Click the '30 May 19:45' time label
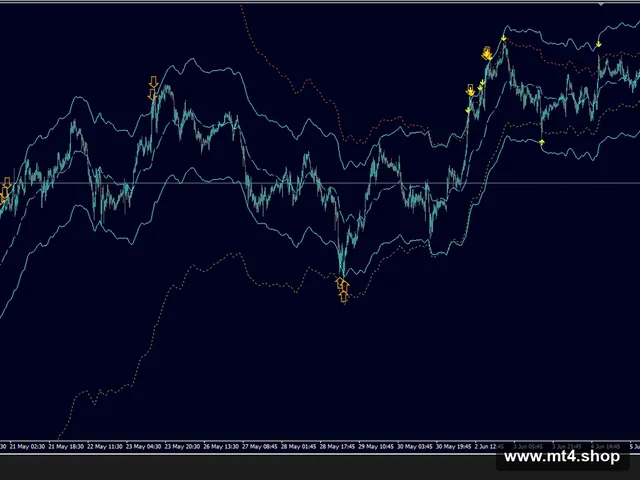 453,447
